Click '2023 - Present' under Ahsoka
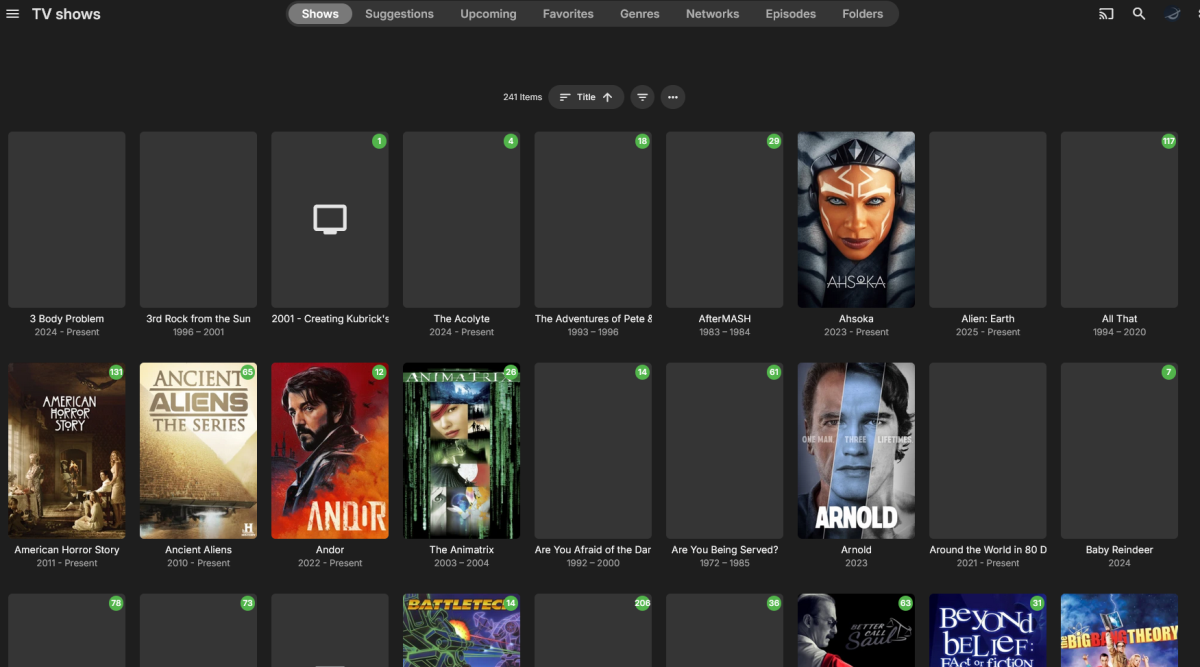Image resolution: width=1200 pixels, height=667 pixels. [856, 332]
